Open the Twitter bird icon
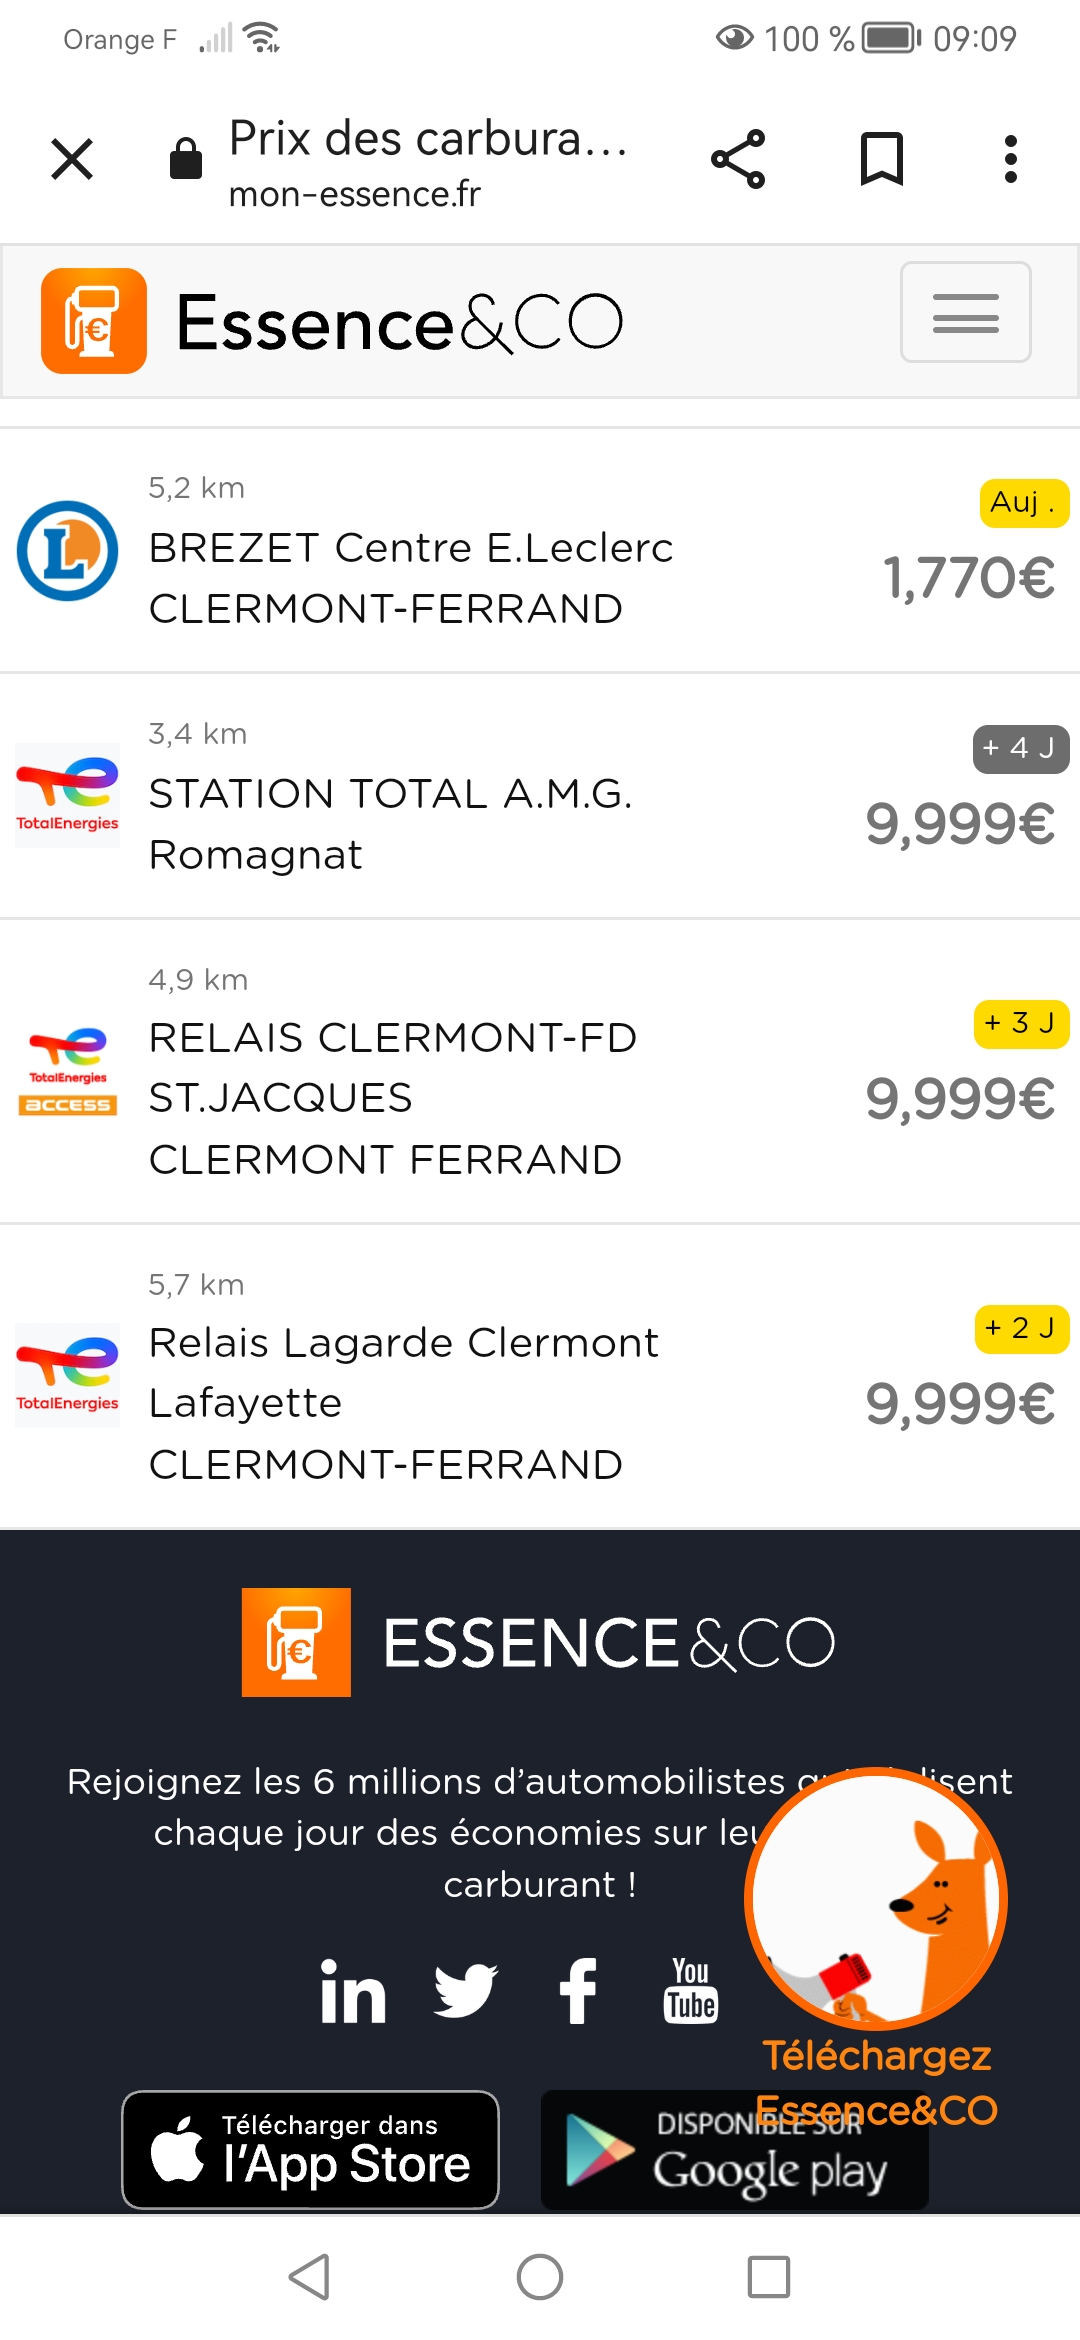This screenshot has height=2340, width=1080. pos(466,1990)
